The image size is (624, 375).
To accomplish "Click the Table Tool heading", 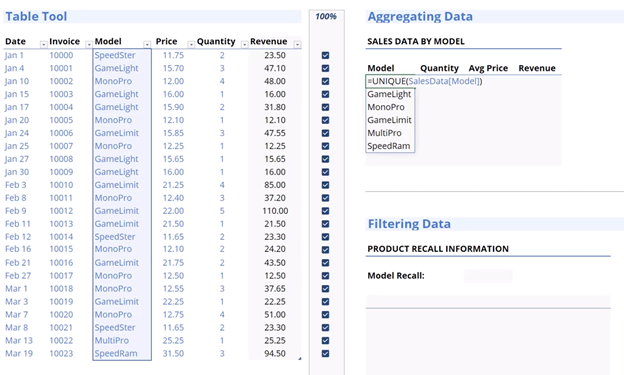I will click(36, 17).
